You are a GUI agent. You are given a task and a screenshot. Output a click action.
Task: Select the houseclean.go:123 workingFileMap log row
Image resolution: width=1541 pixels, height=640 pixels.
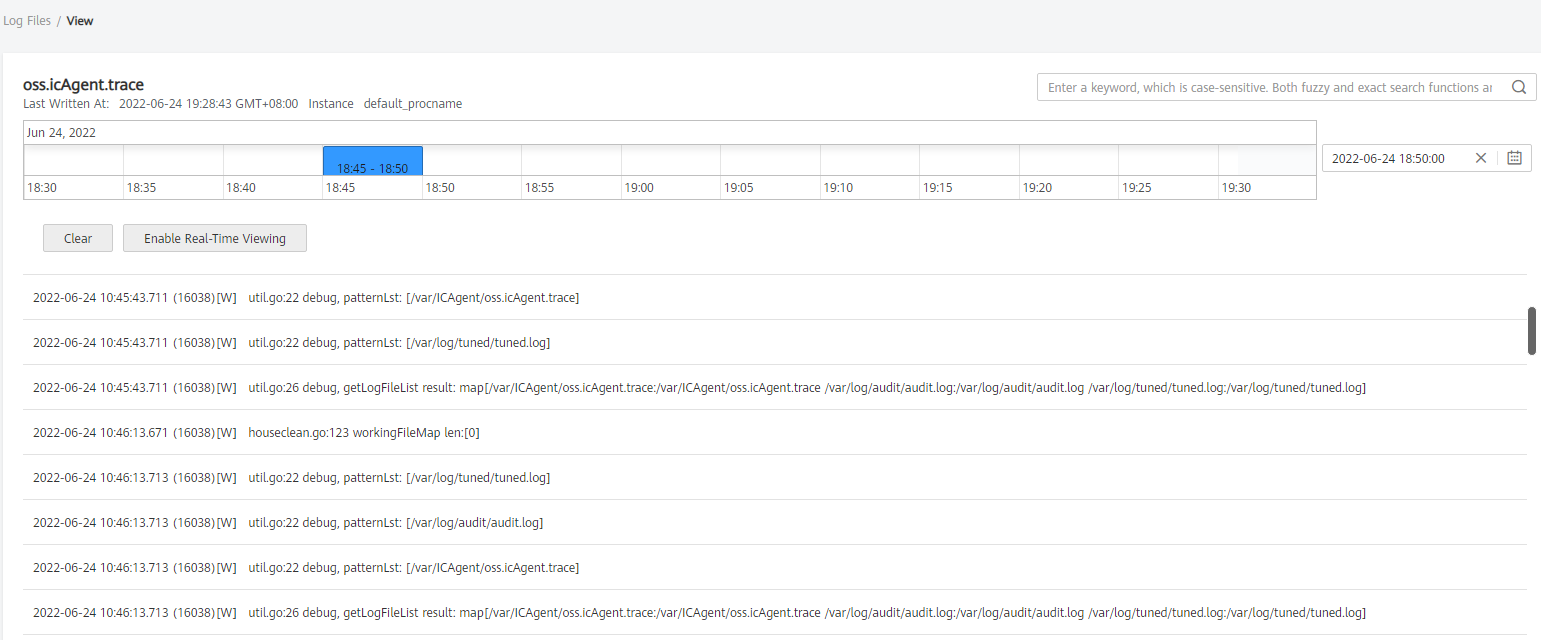[x=775, y=433]
